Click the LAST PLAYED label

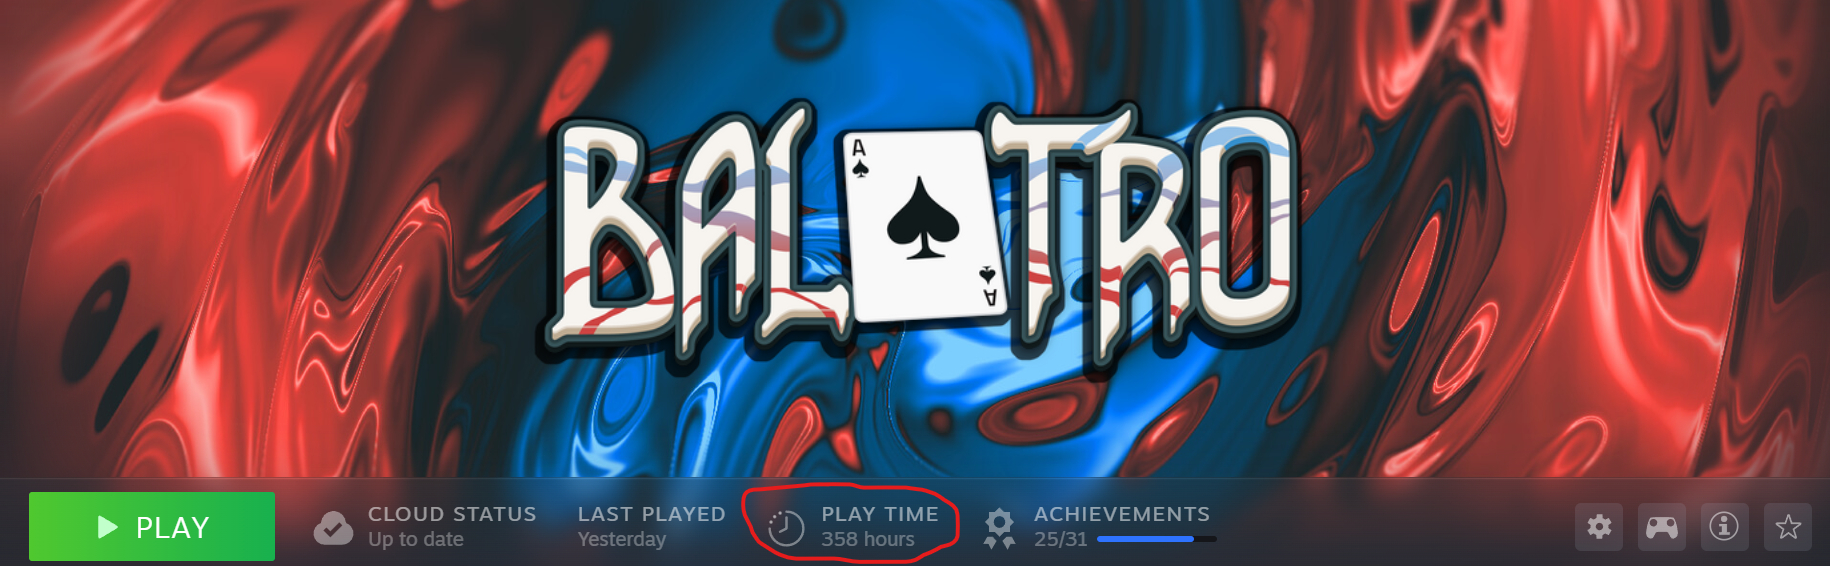[x=652, y=514]
